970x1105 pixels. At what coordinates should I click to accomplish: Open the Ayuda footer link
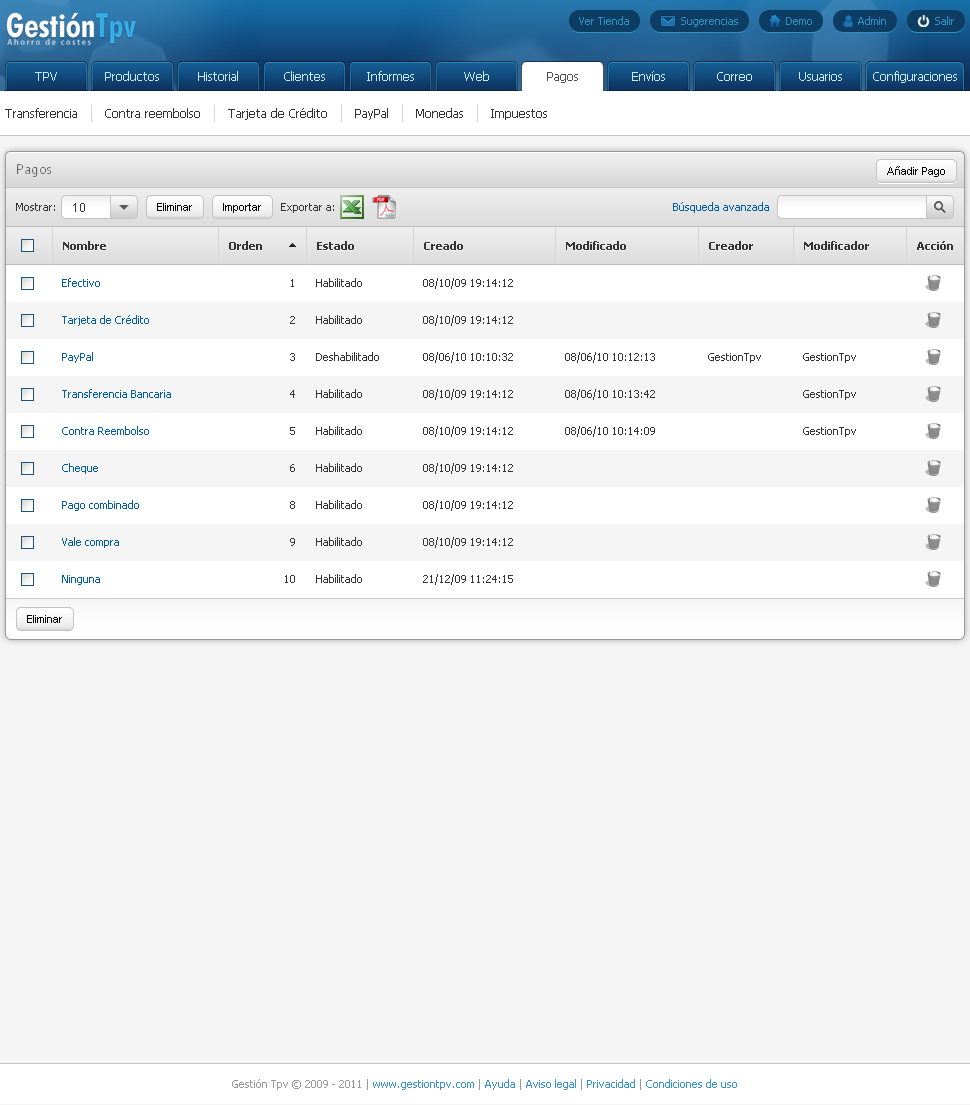coord(500,1084)
